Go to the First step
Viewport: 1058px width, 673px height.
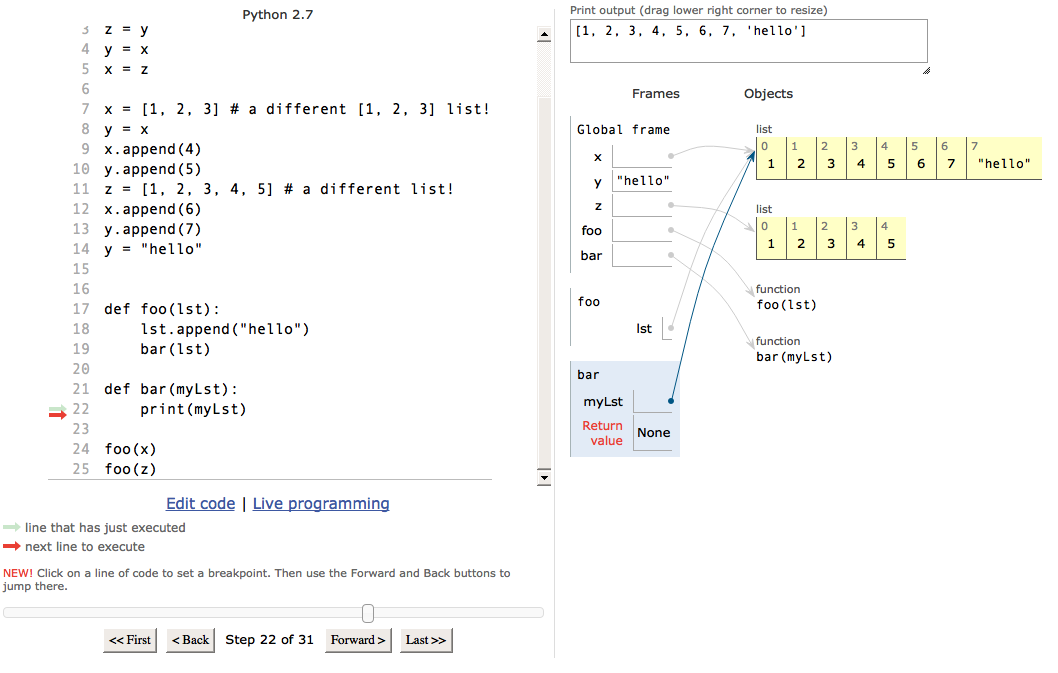tap(130, 640)
